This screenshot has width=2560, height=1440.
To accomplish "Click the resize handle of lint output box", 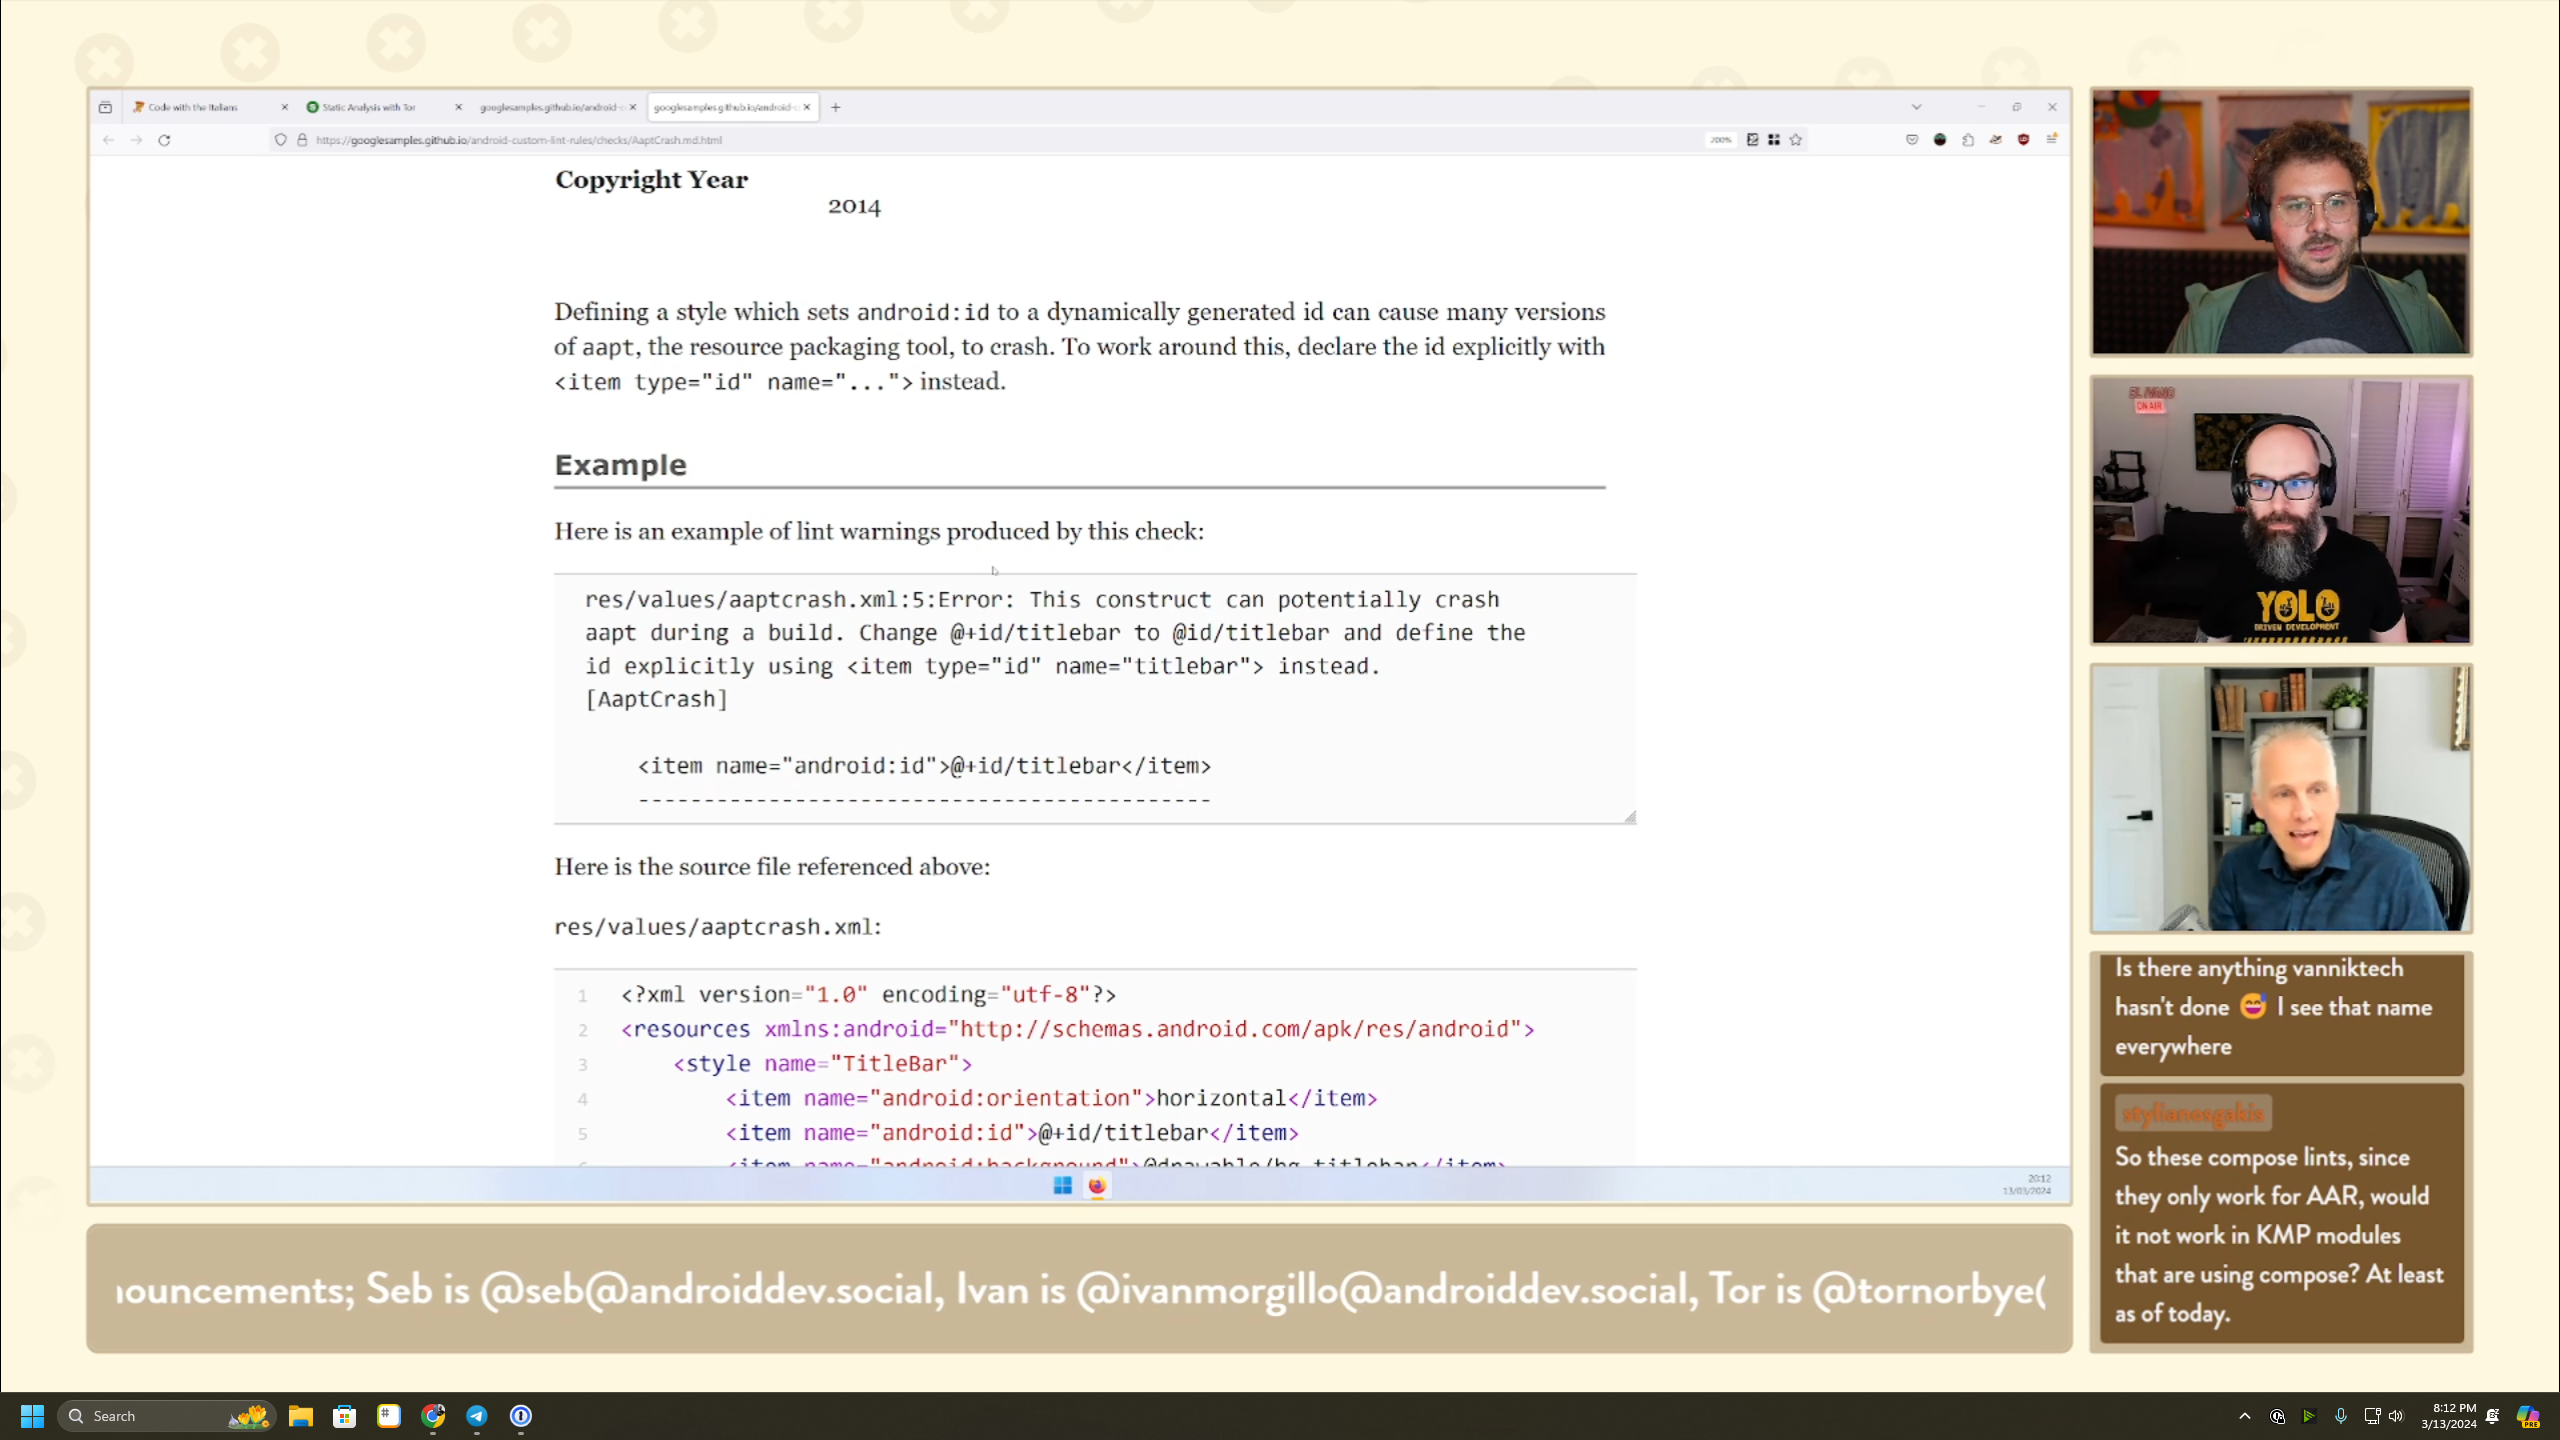I will tap(1630, 817).
